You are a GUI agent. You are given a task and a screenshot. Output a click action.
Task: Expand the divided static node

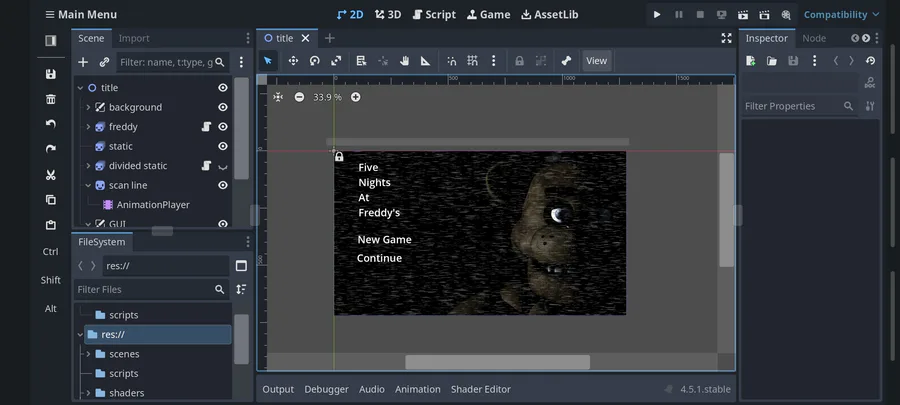coord(88,166)
